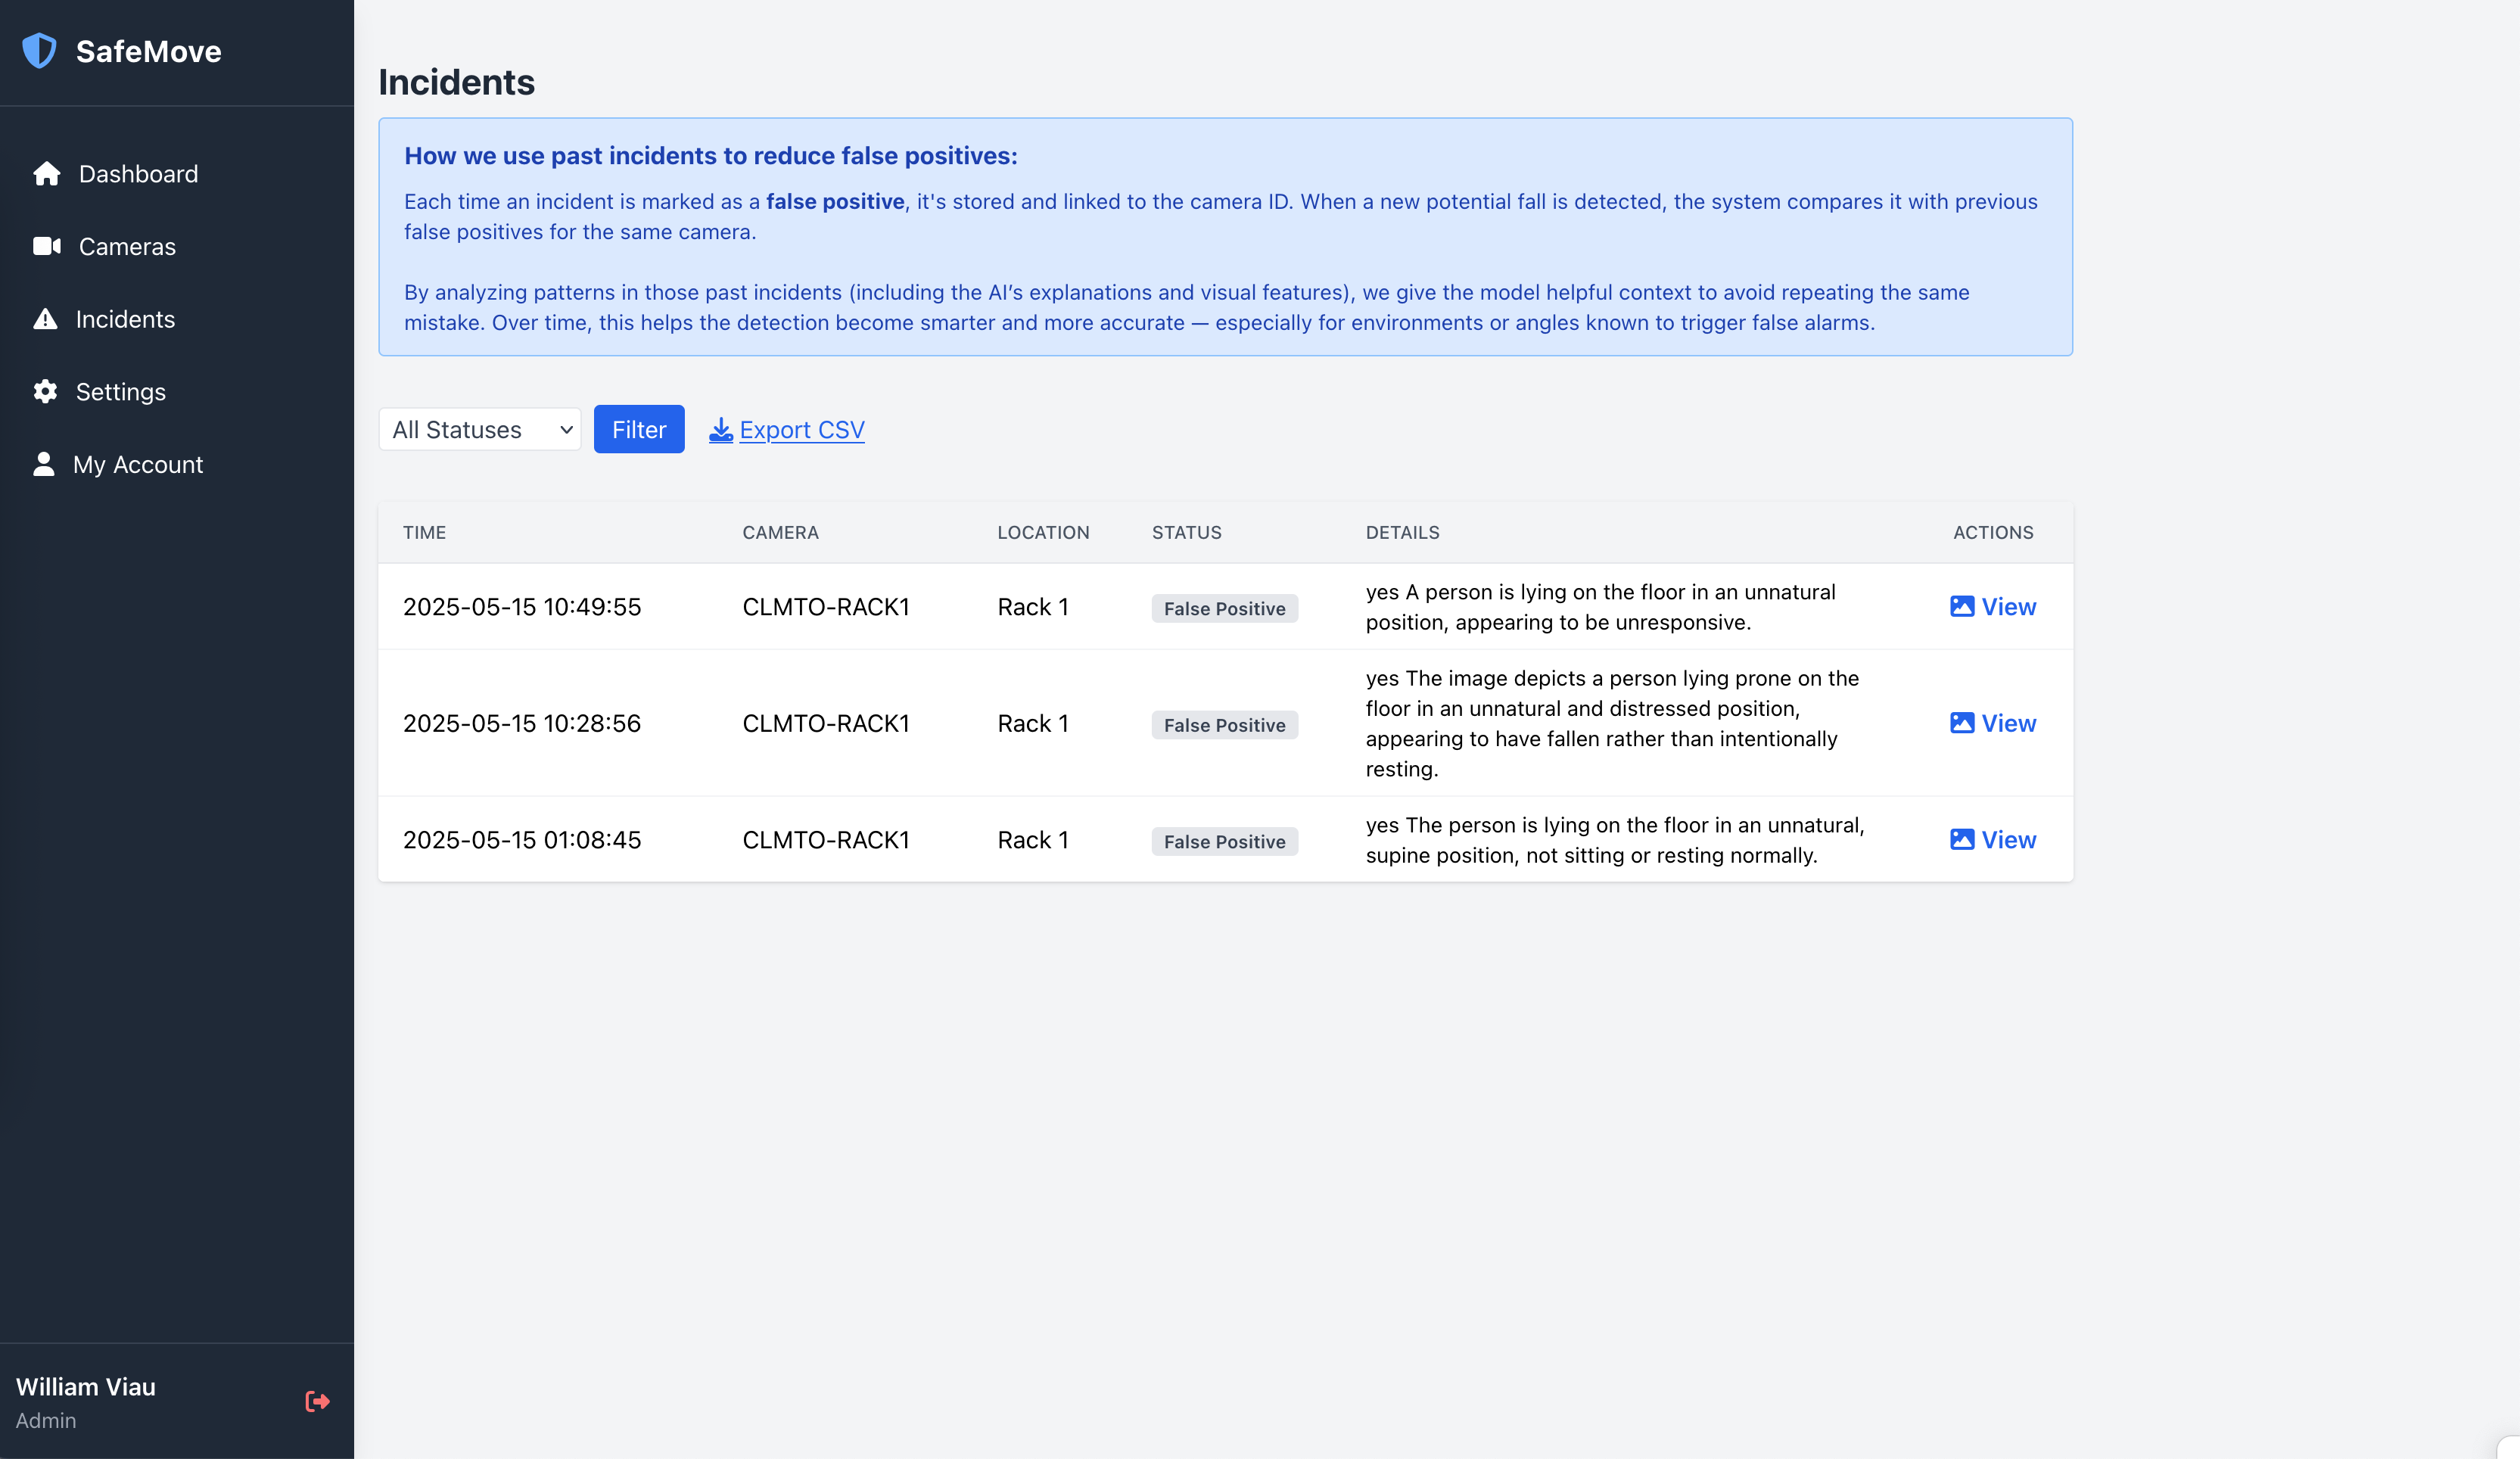
Task: Open the Dashboard menu item
Action: tap(138, 174)
